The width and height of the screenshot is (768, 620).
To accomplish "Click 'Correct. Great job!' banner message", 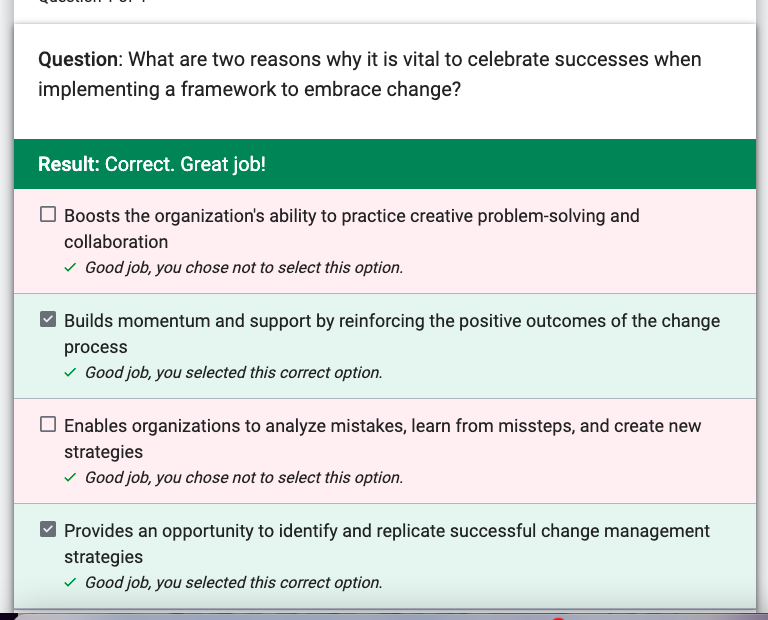I will [x=186, y=164].
